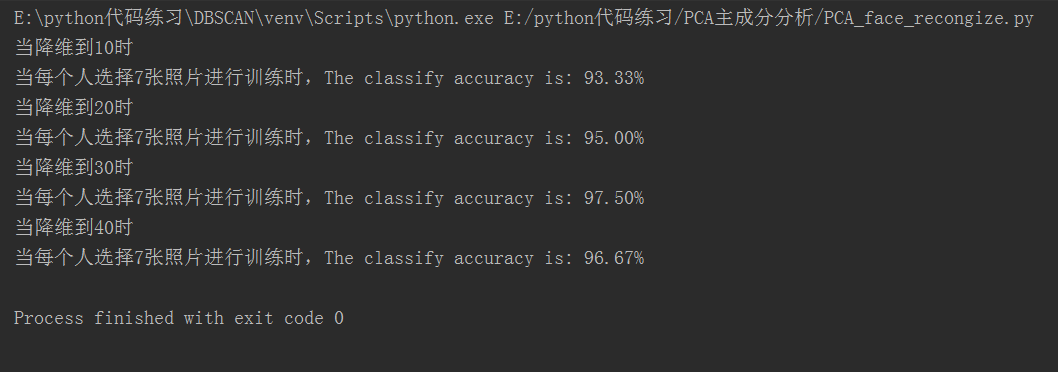Click the word "accuracy" on the 96.67% line
The height and width of the screenshot is (372, 1058).
pyautogui.click(x=494, y=259)
